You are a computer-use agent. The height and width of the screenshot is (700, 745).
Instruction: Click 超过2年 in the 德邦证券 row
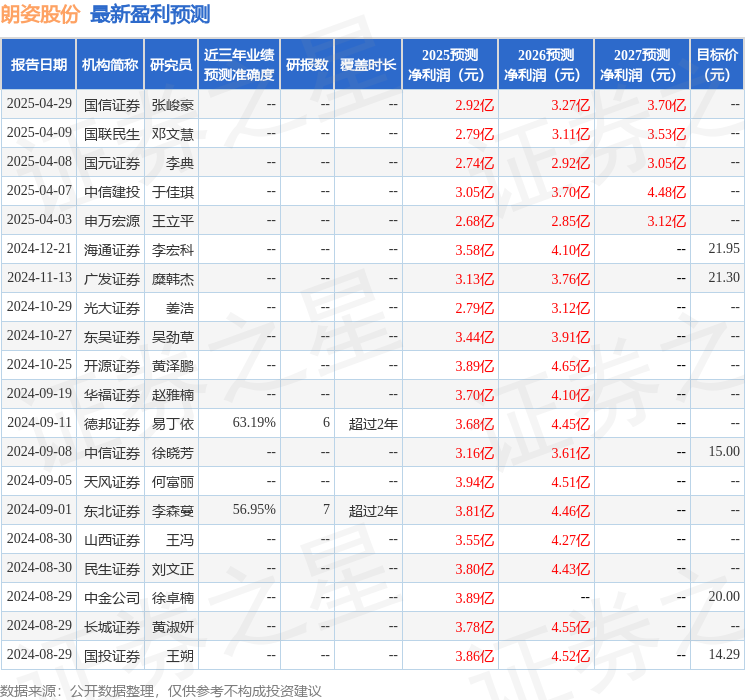pyautogui.click(x=373, y=424)
